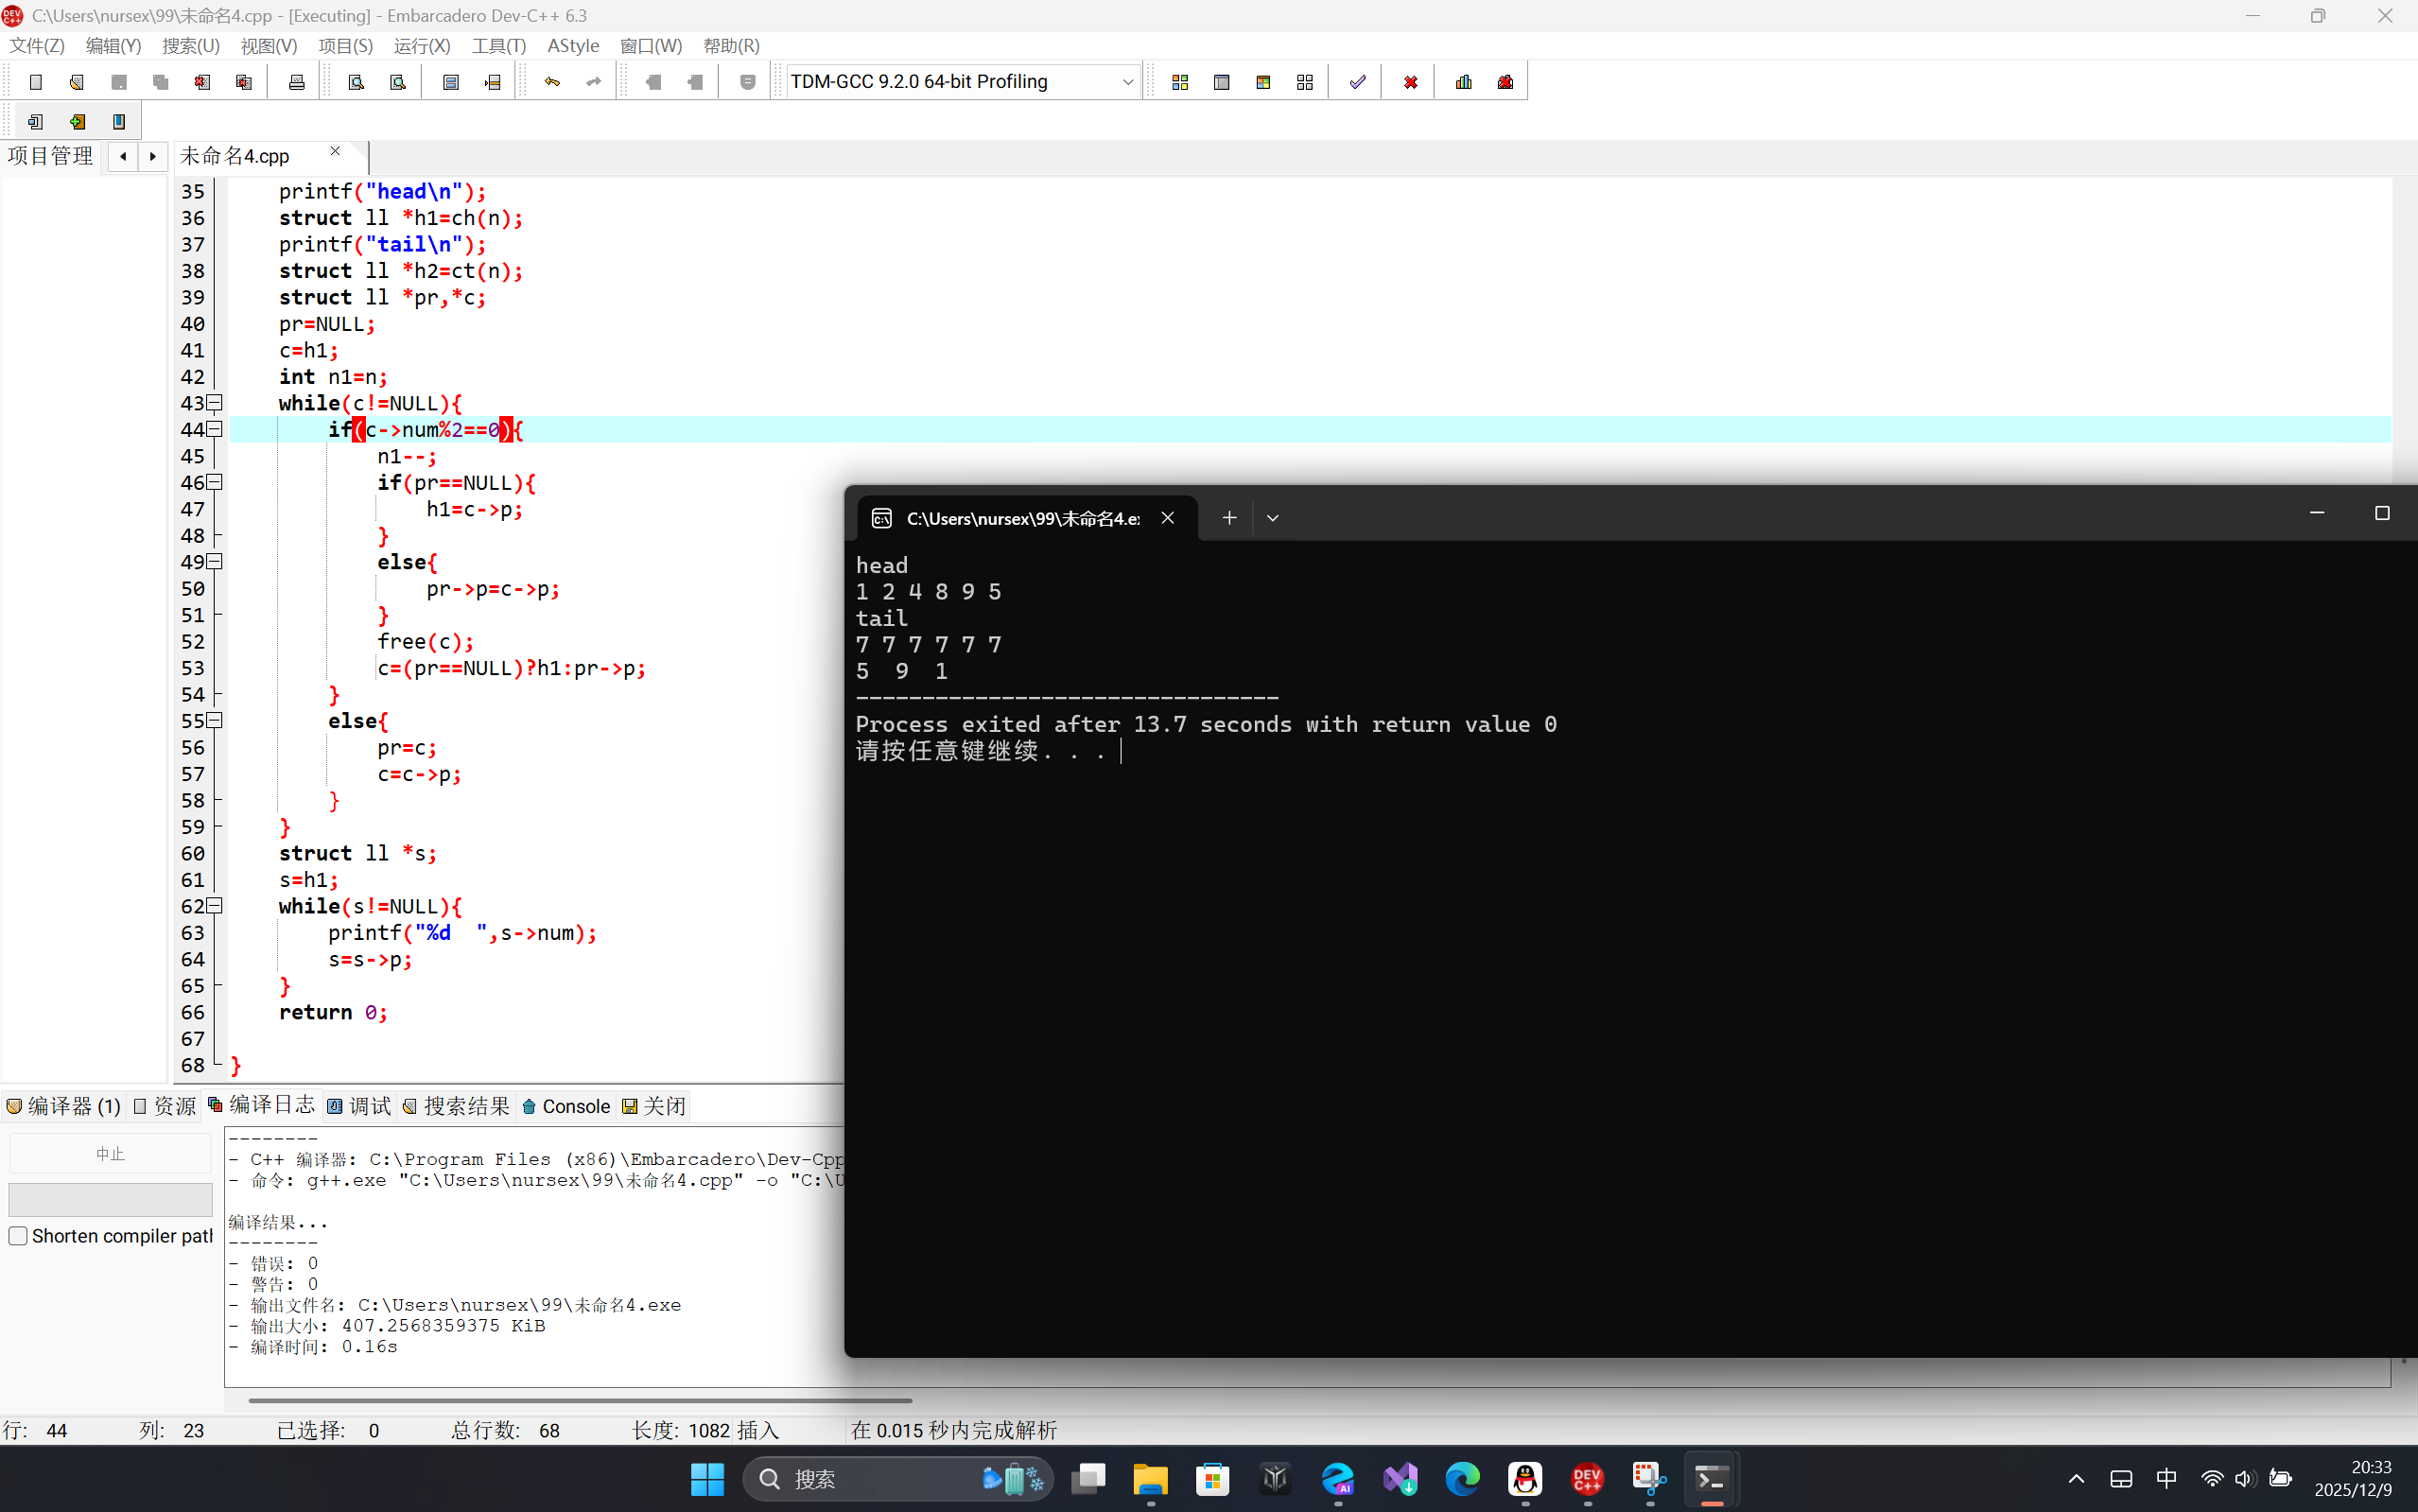Open the Dev-C++ app in taskbar
The width and height of the screenshot is (2418, 1512).
click(1587, 1479)
